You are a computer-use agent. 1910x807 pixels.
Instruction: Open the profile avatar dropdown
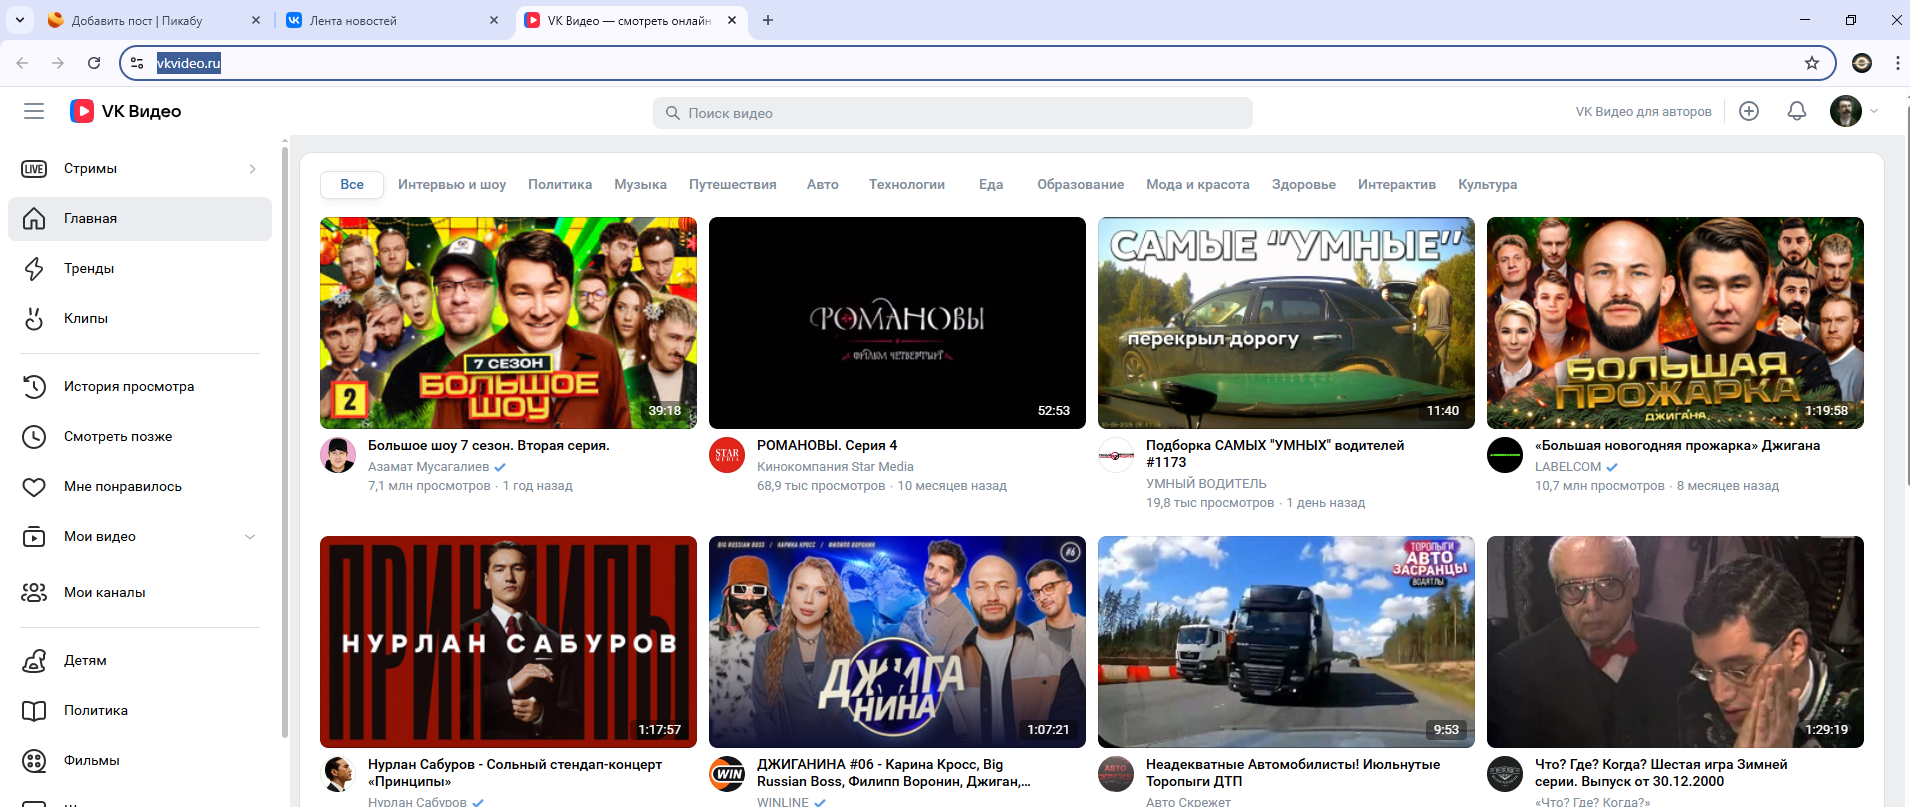pyautogui.click(x=1854, y=111)
